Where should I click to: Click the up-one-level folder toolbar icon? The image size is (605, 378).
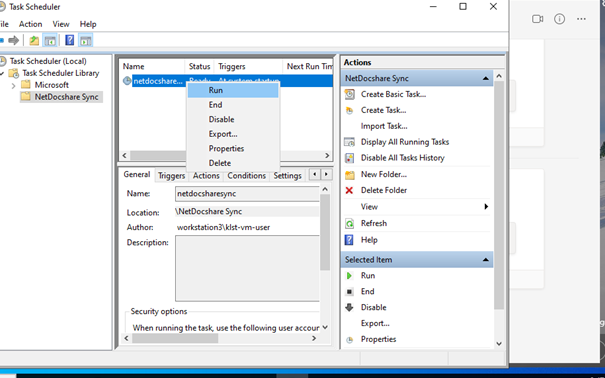[x=34, y=40]
